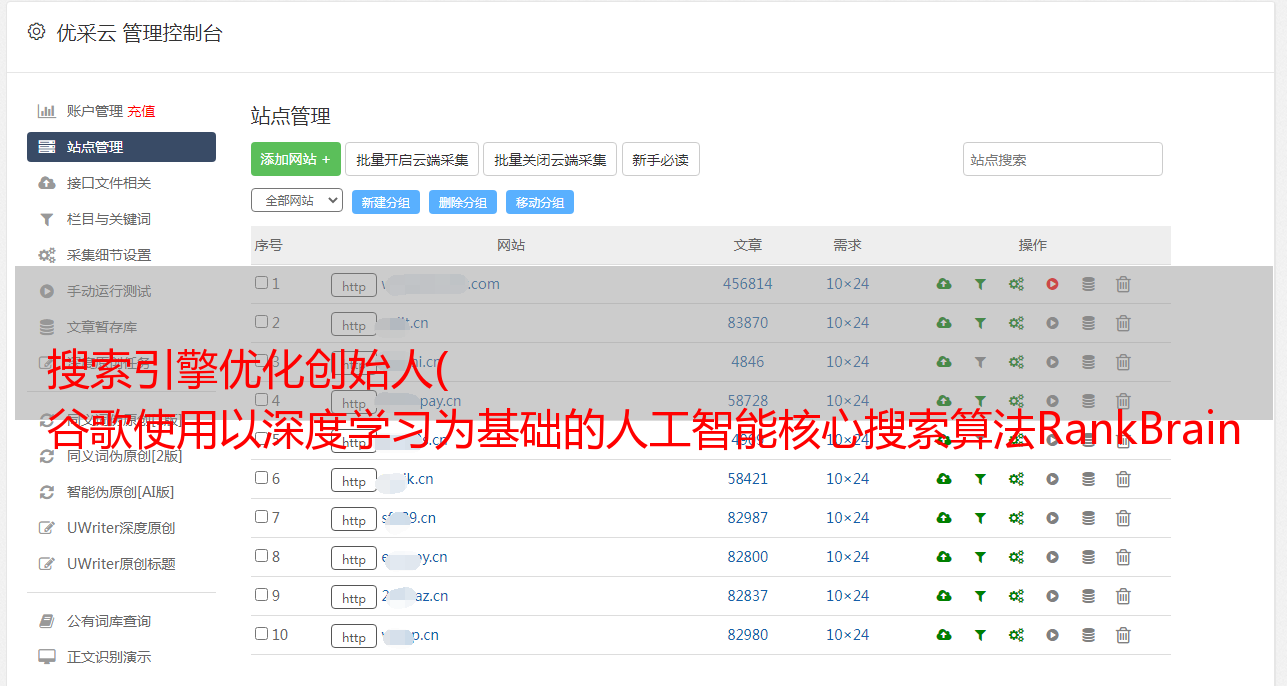Viewport: 1287px width, 686px height.
Task: Click the green filter funnel icon in row 8
Action: tap(980, 557)
